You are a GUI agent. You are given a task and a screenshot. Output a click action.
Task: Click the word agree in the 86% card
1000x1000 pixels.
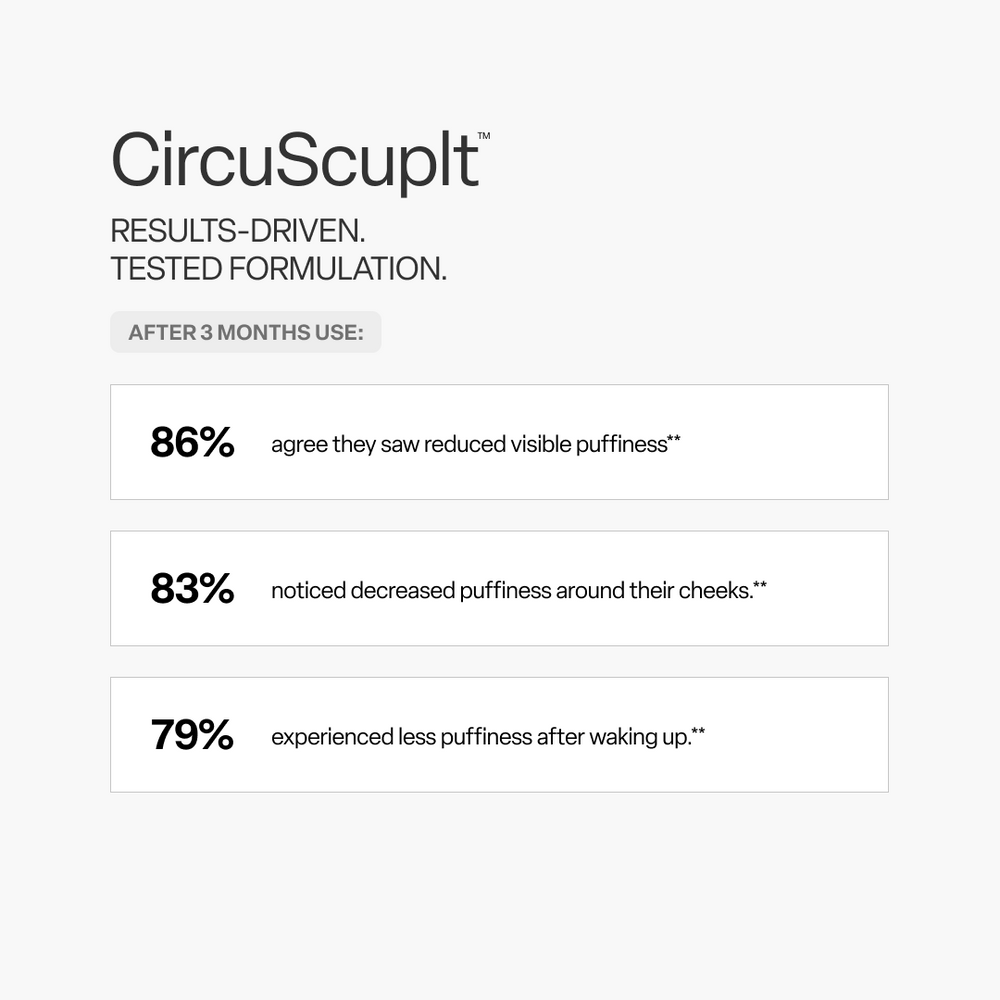click(x=299, y=444)
